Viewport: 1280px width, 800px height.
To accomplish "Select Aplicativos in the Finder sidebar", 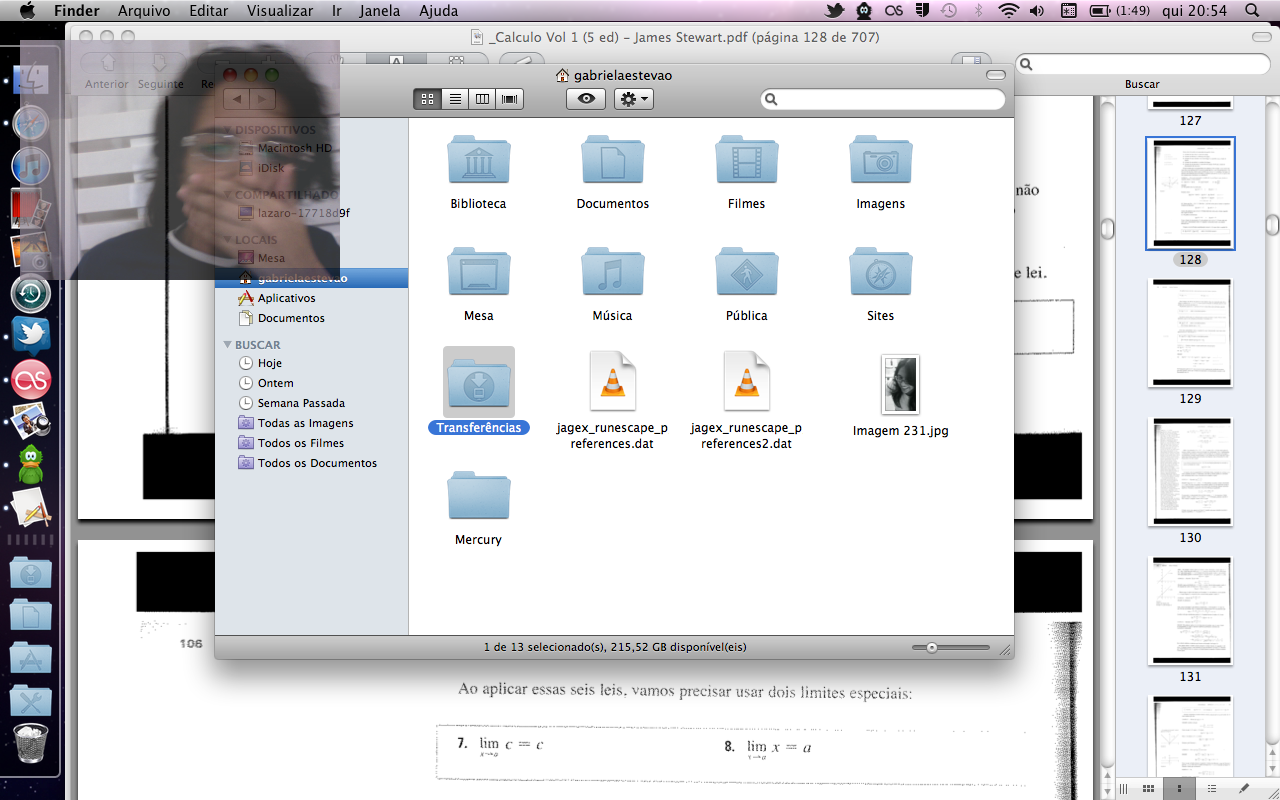I will [311, 298].
